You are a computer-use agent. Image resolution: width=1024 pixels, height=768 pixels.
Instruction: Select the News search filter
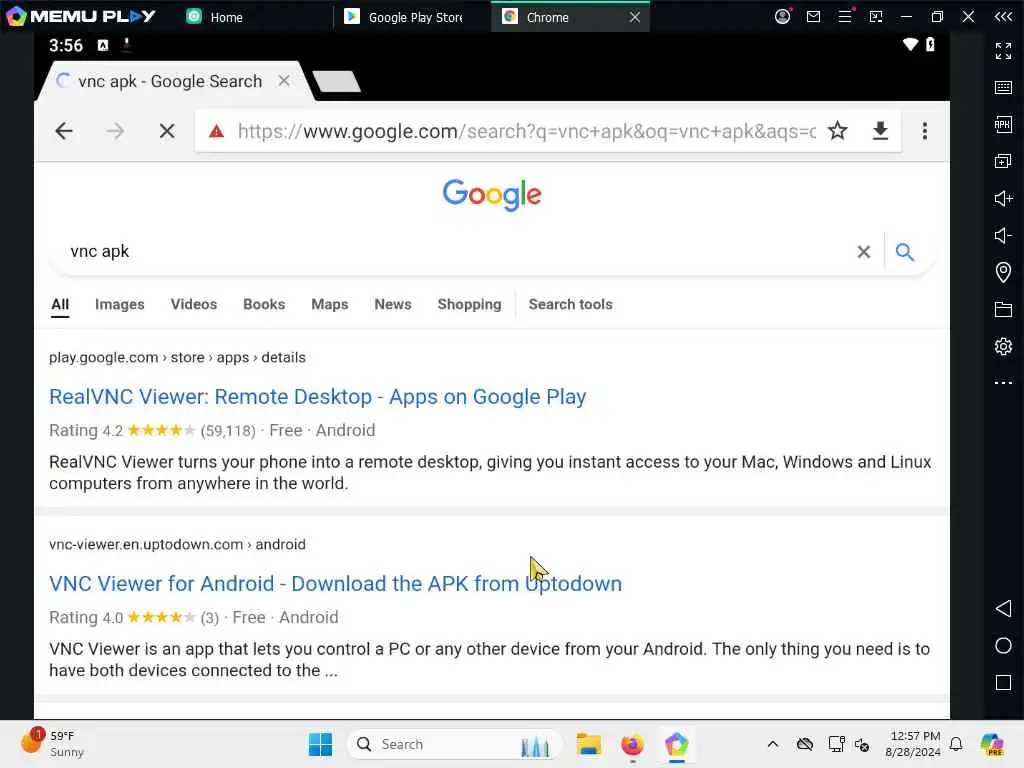tap(393, 304)
